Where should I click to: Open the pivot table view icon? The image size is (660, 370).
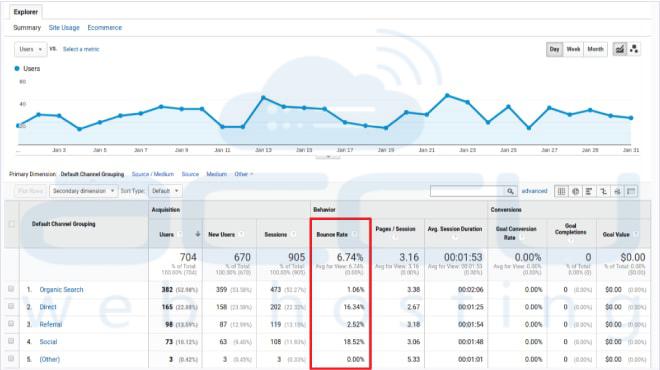(x=631, y=192)
